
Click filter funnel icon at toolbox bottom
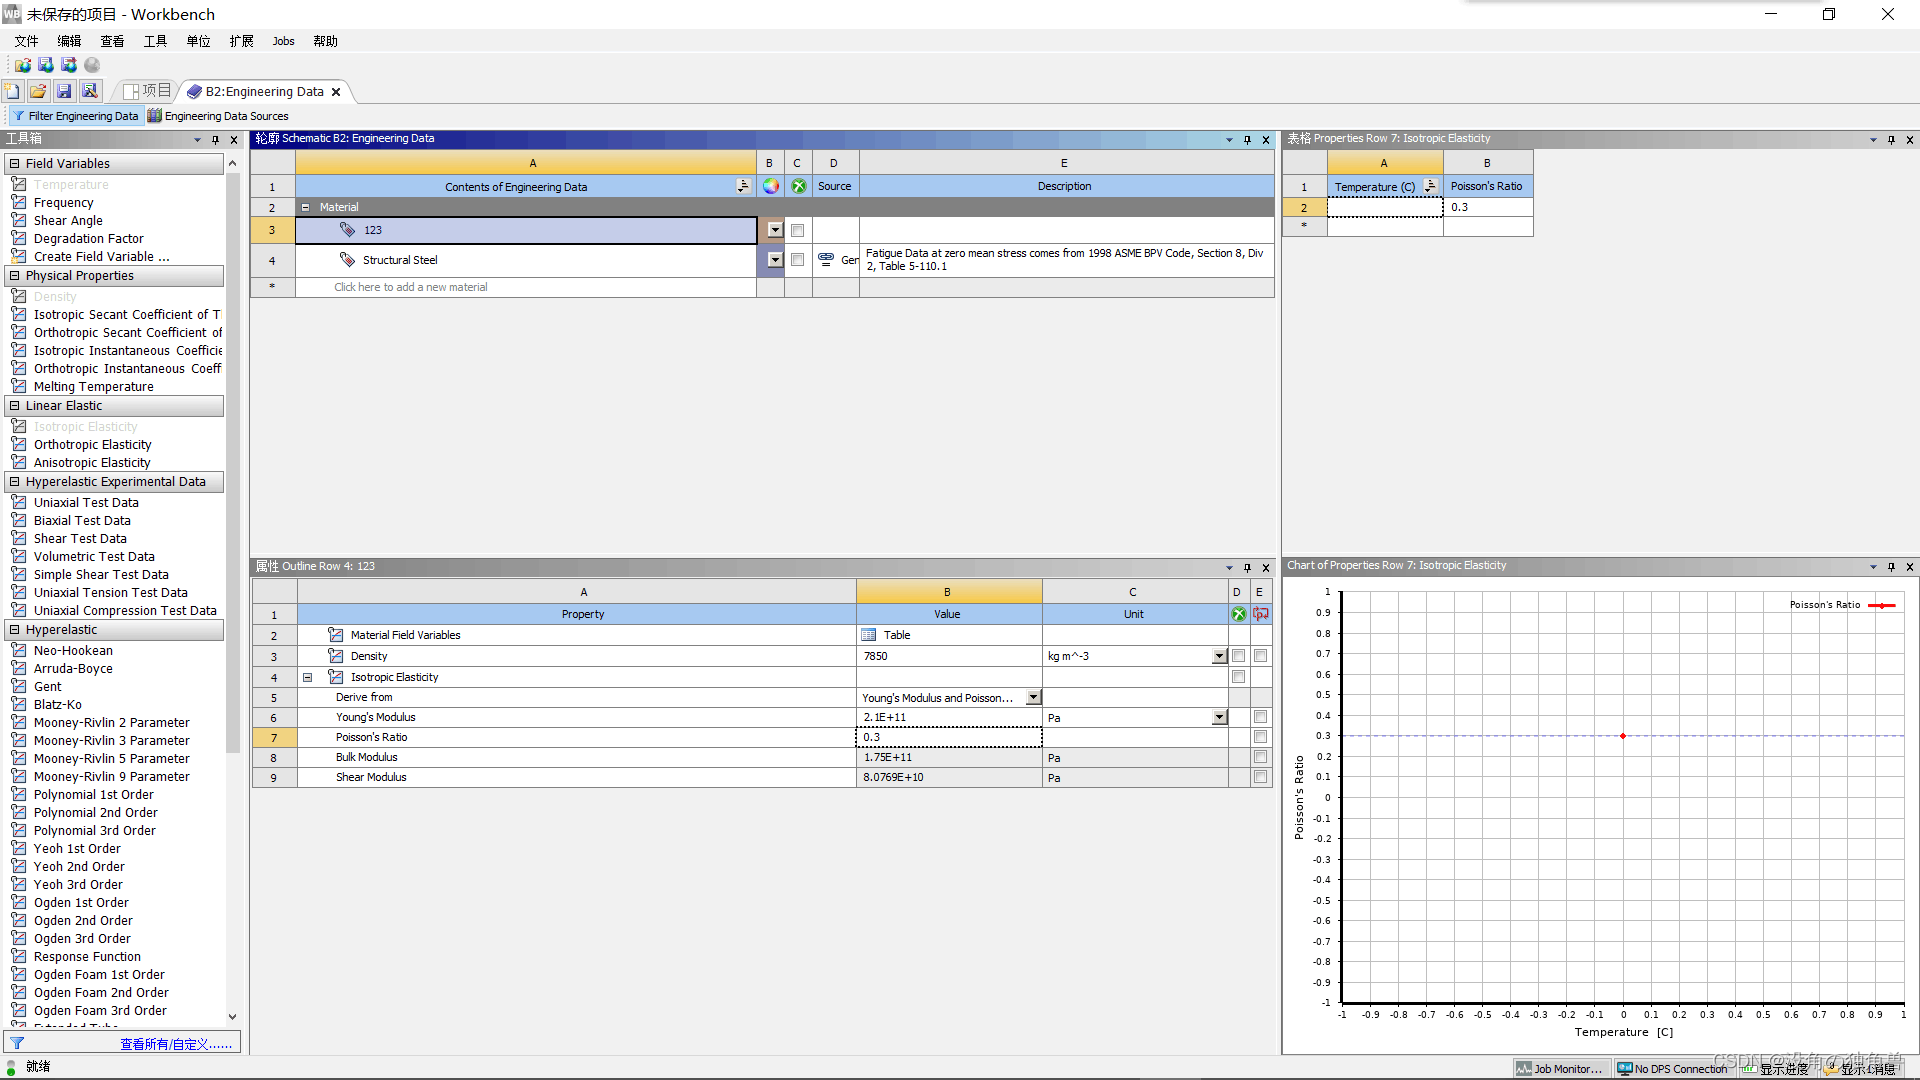click(17, 1043)
